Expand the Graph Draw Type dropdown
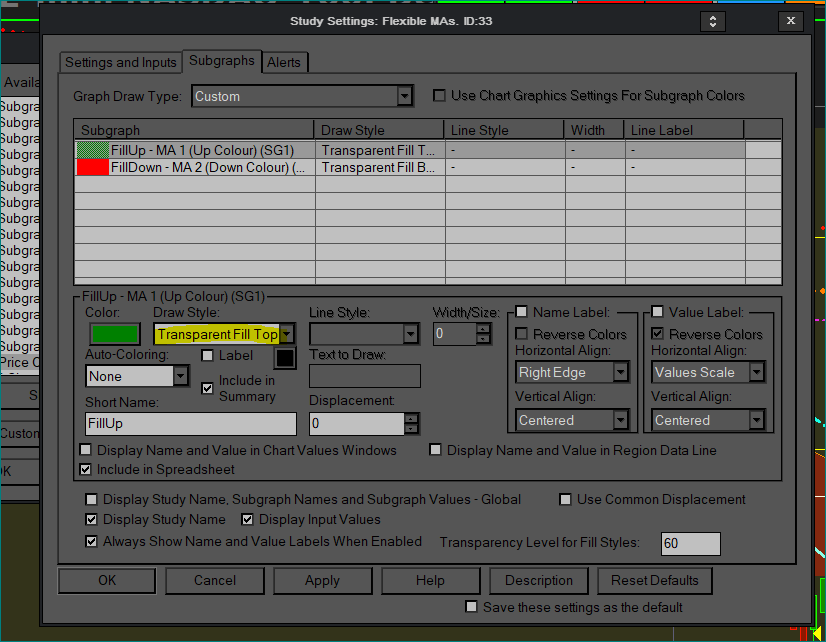The width and height of the screenshot is (826, 642). pyautogui.click(x=404, y=97)
